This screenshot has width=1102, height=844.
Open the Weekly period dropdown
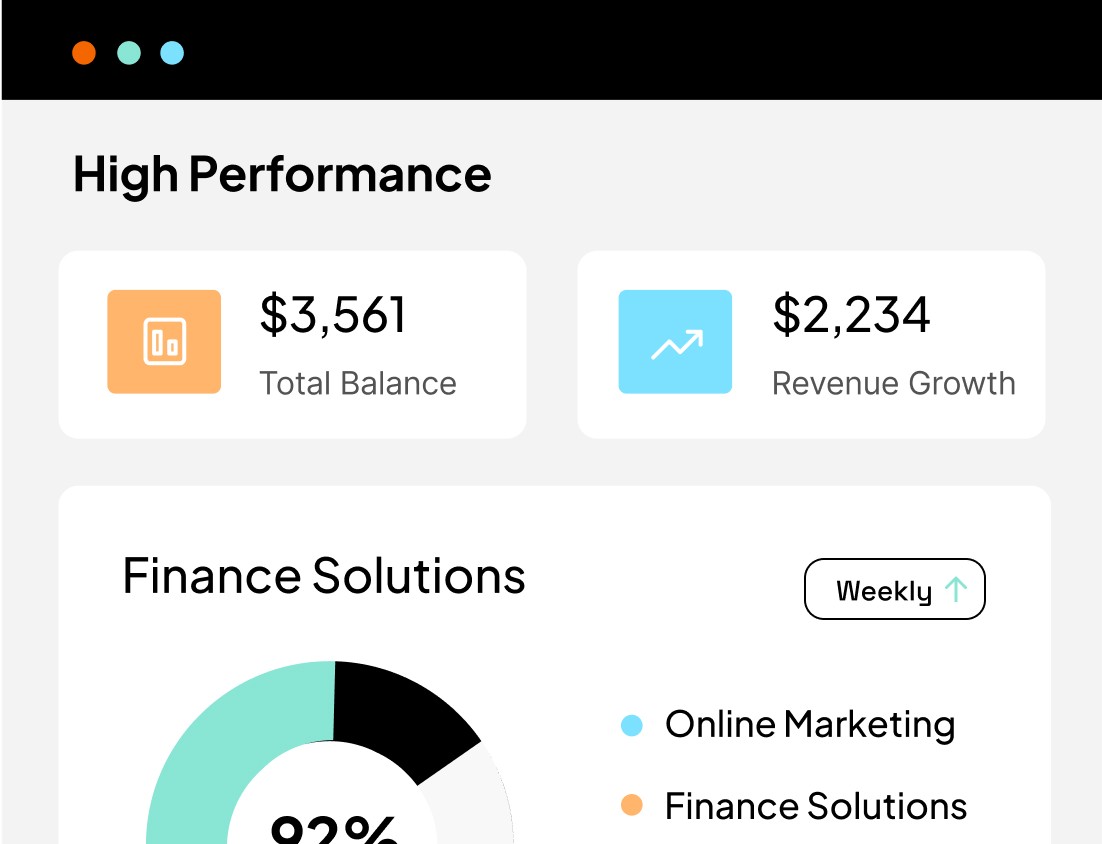point(895,589)
